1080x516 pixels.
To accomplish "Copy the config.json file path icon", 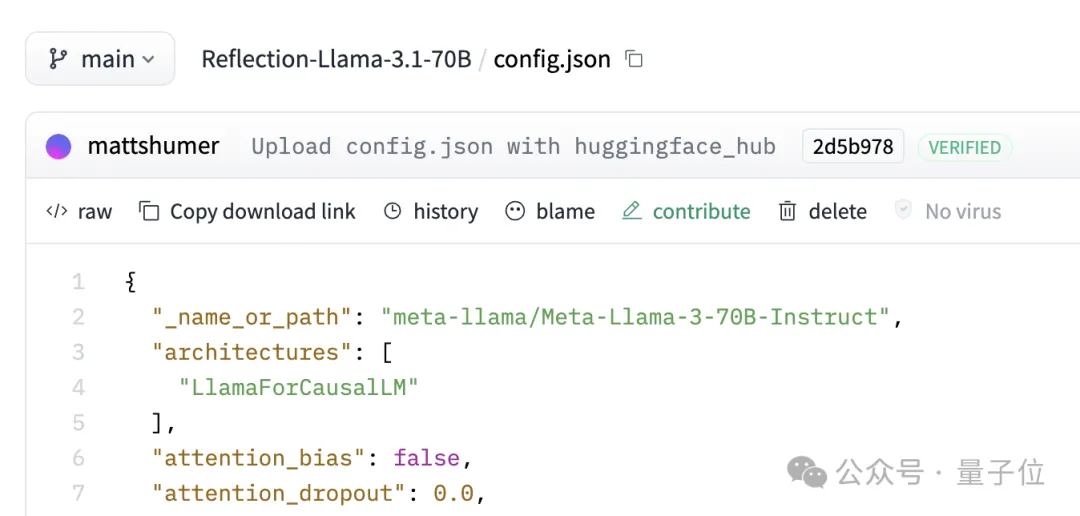I will click(x=634, y=59).
